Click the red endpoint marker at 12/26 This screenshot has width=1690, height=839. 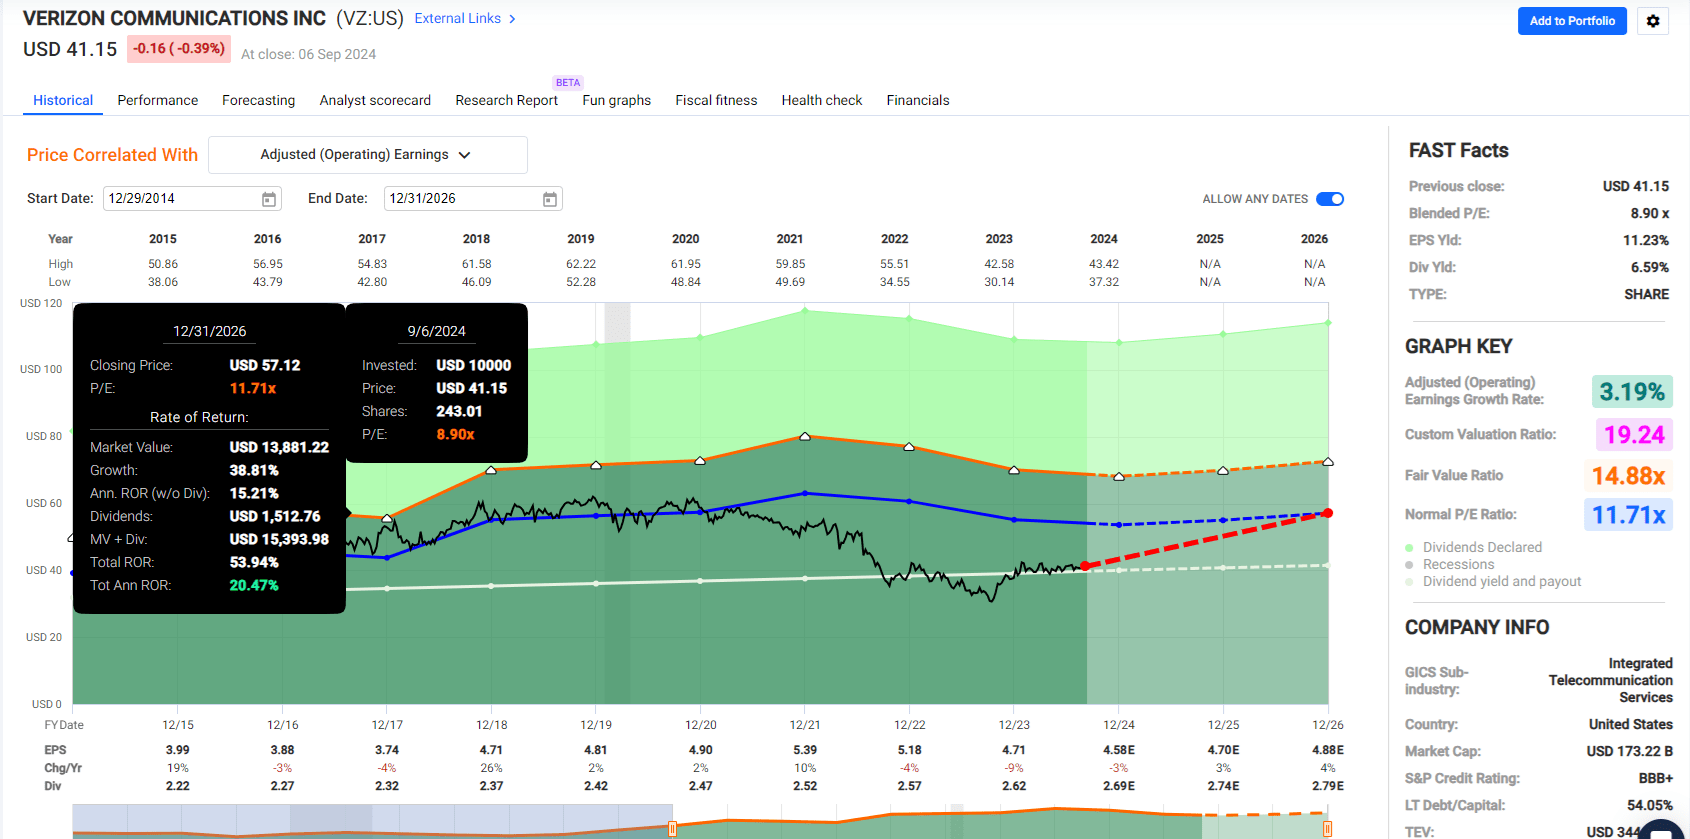pos(1327,513)
